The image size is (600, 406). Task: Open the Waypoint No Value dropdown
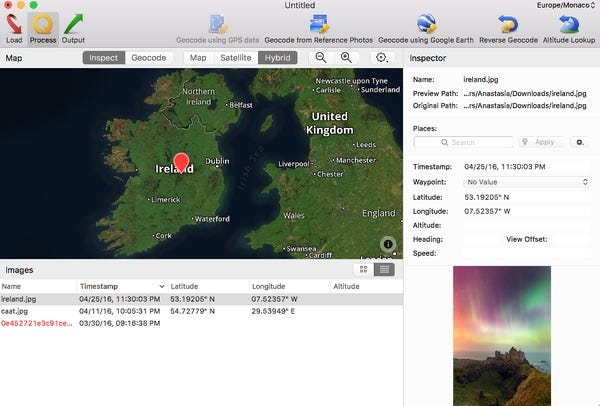(527, 182)
